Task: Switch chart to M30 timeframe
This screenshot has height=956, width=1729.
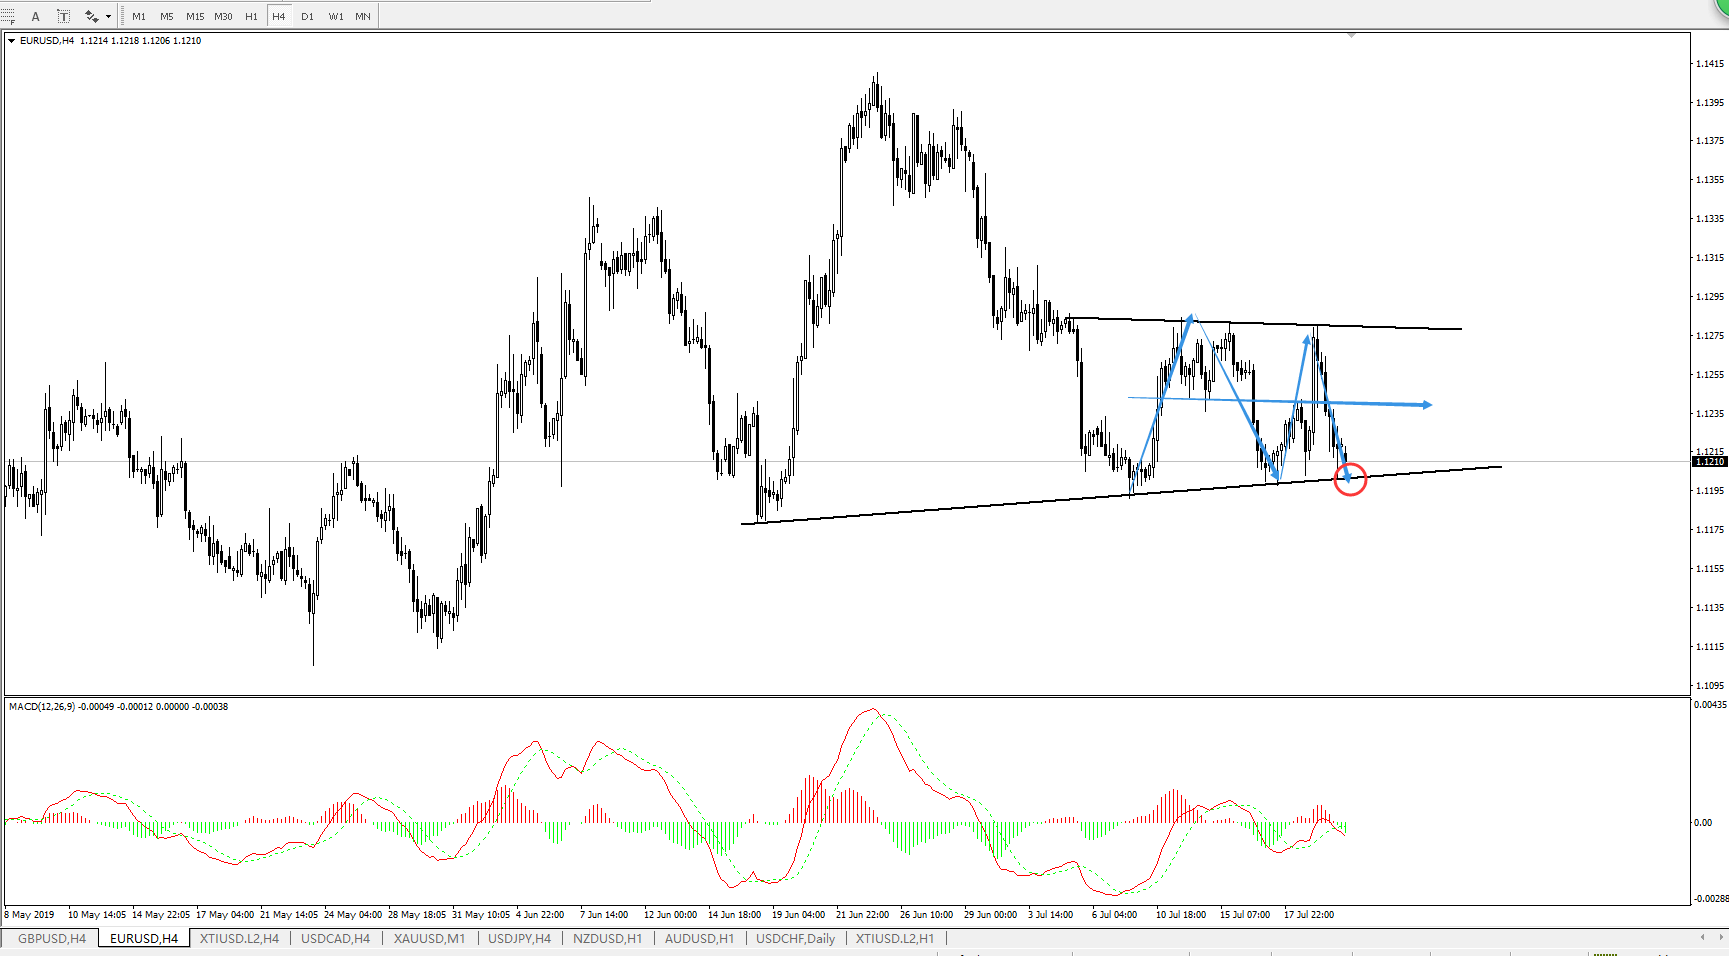Action: click(x=223, y=16)
